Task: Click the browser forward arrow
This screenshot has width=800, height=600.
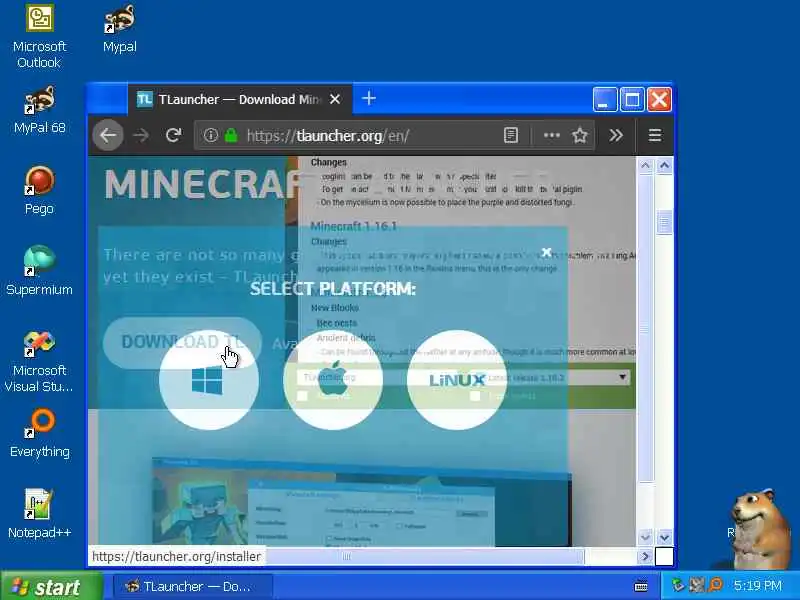Action: [141, 135]
